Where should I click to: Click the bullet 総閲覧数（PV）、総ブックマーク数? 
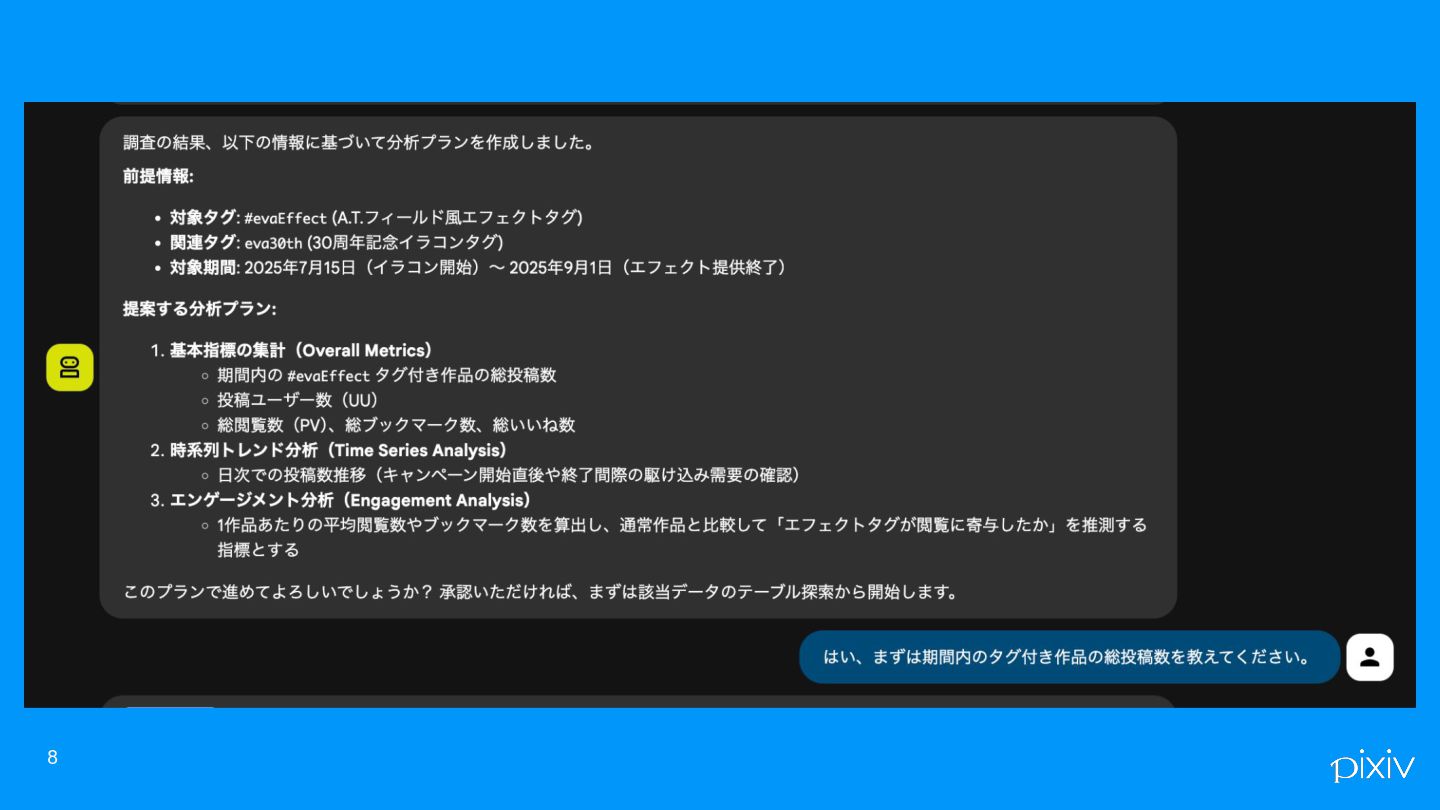click(x=396, y=425)
